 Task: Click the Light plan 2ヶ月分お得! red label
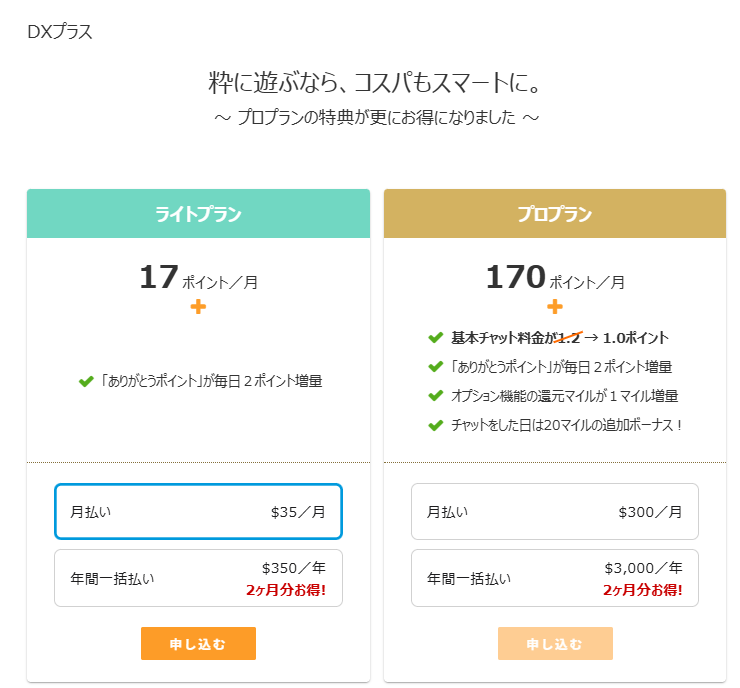coord(286,590)
